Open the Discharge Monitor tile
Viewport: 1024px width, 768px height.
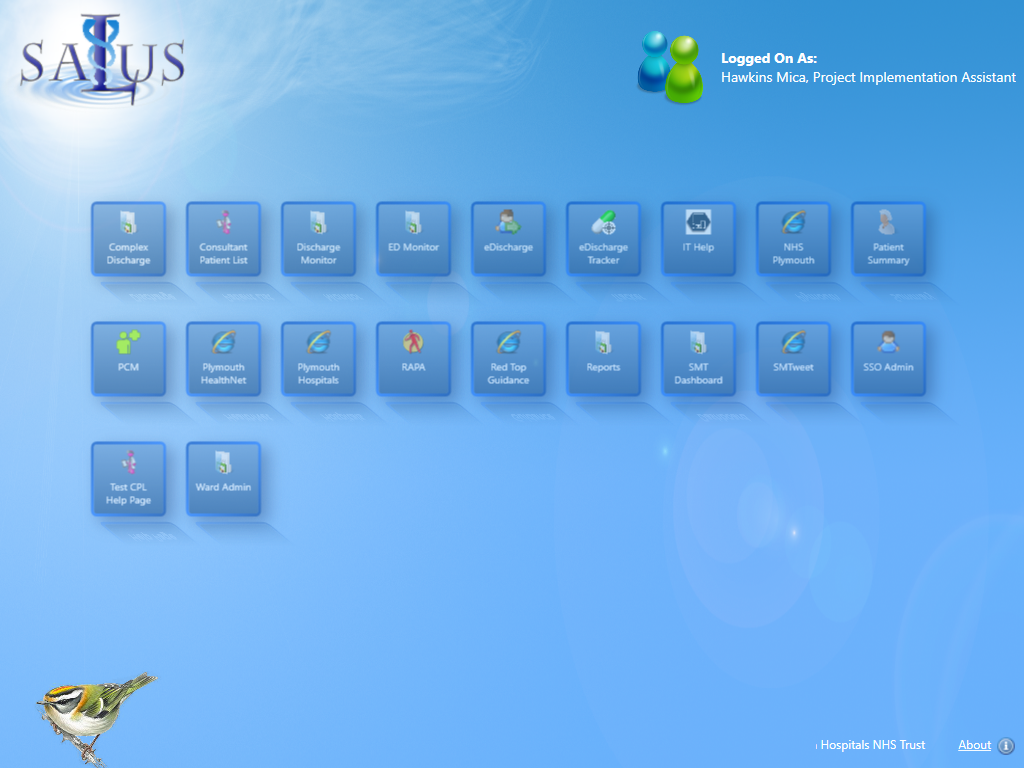point(318,239)
